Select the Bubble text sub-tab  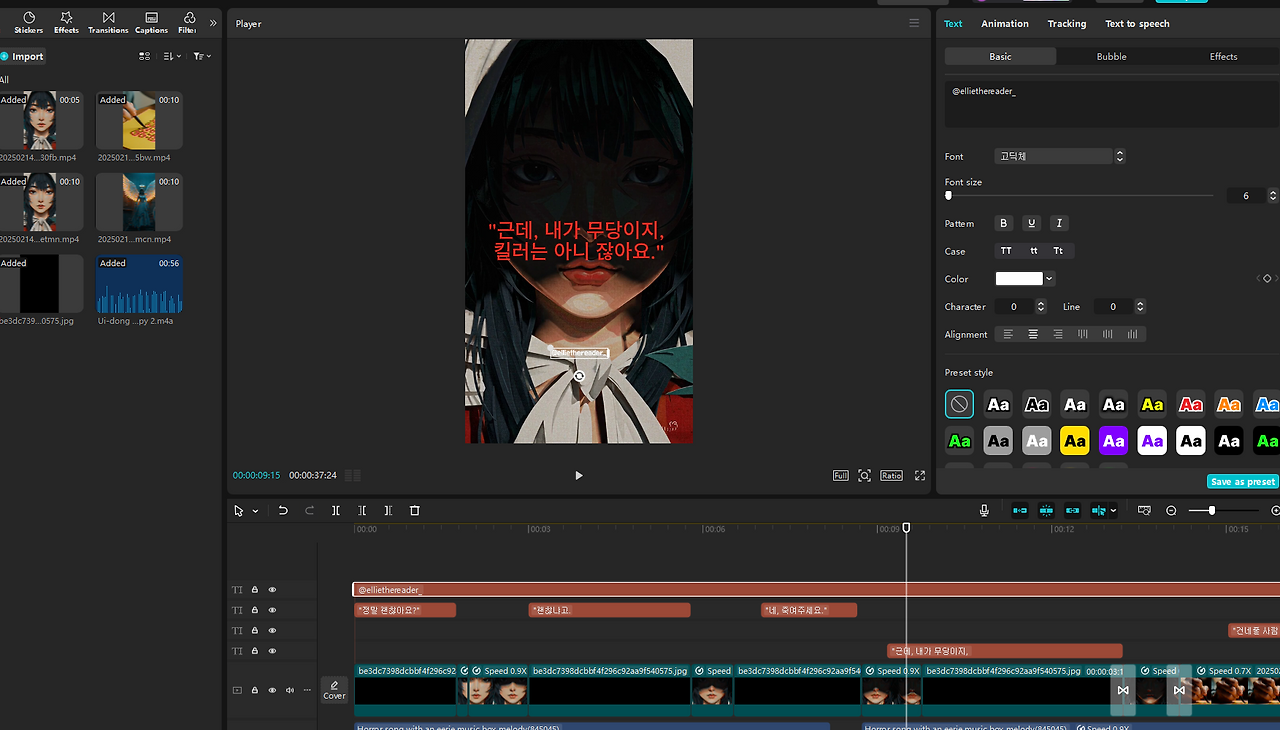[x=1111, y=57]
